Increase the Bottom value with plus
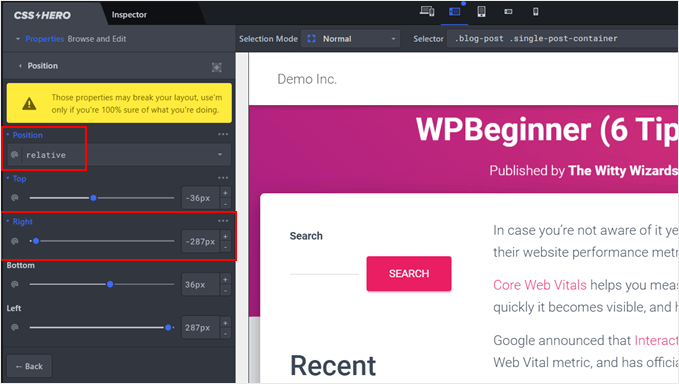Image resolution: width=679 pixels, height=384 pixels. click(225, 279)
